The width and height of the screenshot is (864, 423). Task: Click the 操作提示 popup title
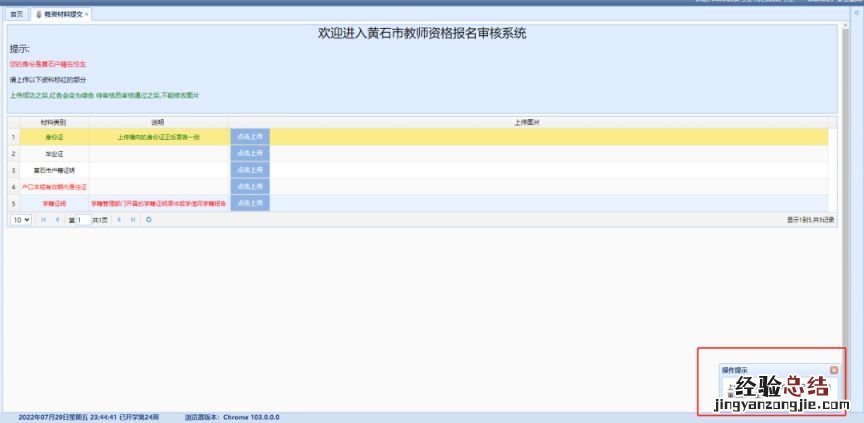(735, 370)
